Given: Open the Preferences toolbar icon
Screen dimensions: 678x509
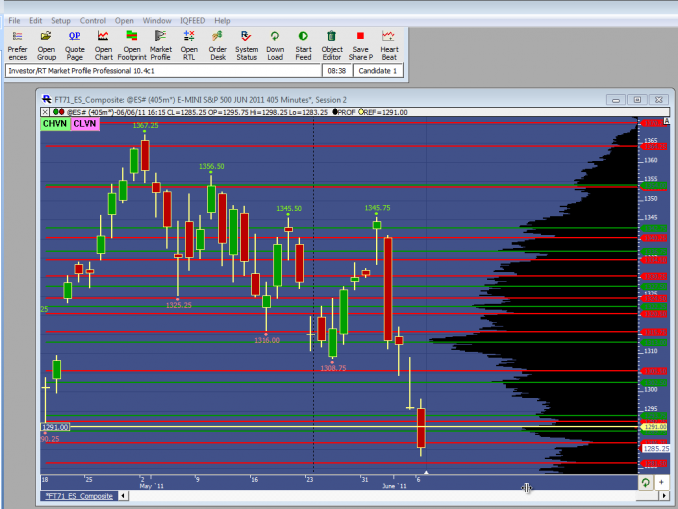Looking at the screenshot, I should click(18, 44).
